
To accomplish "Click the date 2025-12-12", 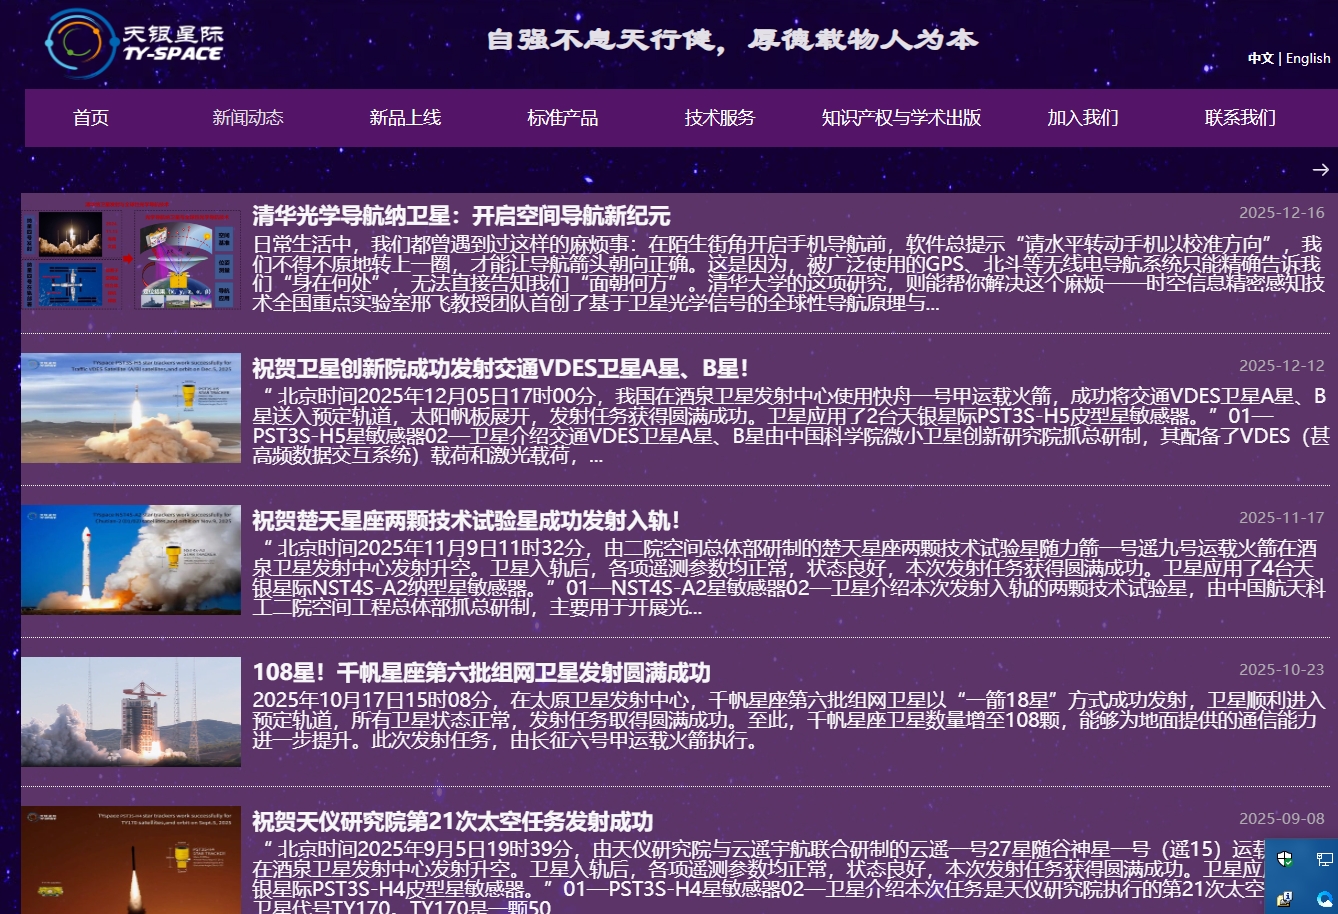I will click(1282, 366).
